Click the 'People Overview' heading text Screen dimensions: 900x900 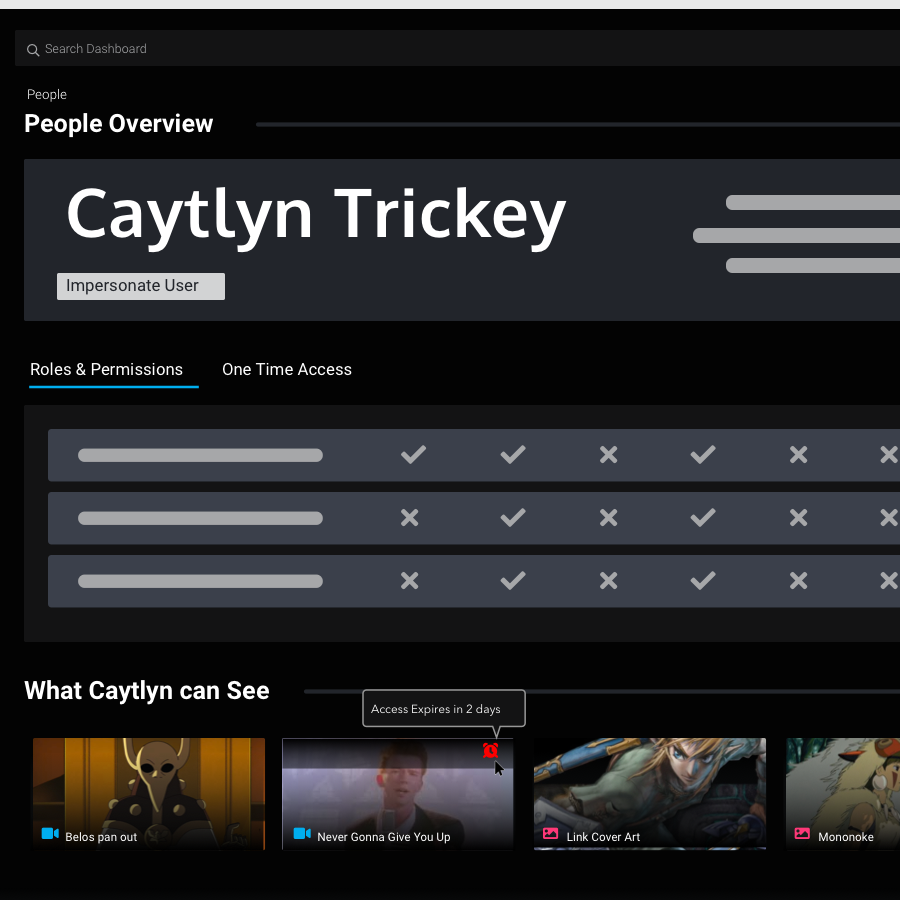(119, 124)
